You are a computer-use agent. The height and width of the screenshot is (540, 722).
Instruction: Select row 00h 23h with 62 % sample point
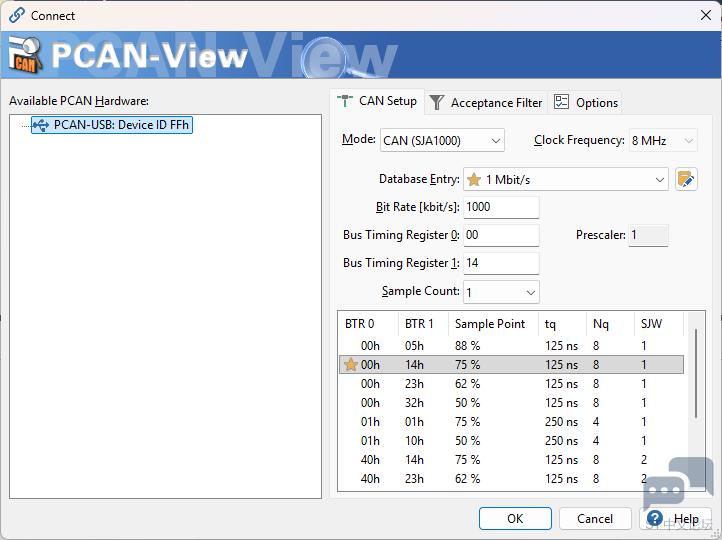(511, 383)
